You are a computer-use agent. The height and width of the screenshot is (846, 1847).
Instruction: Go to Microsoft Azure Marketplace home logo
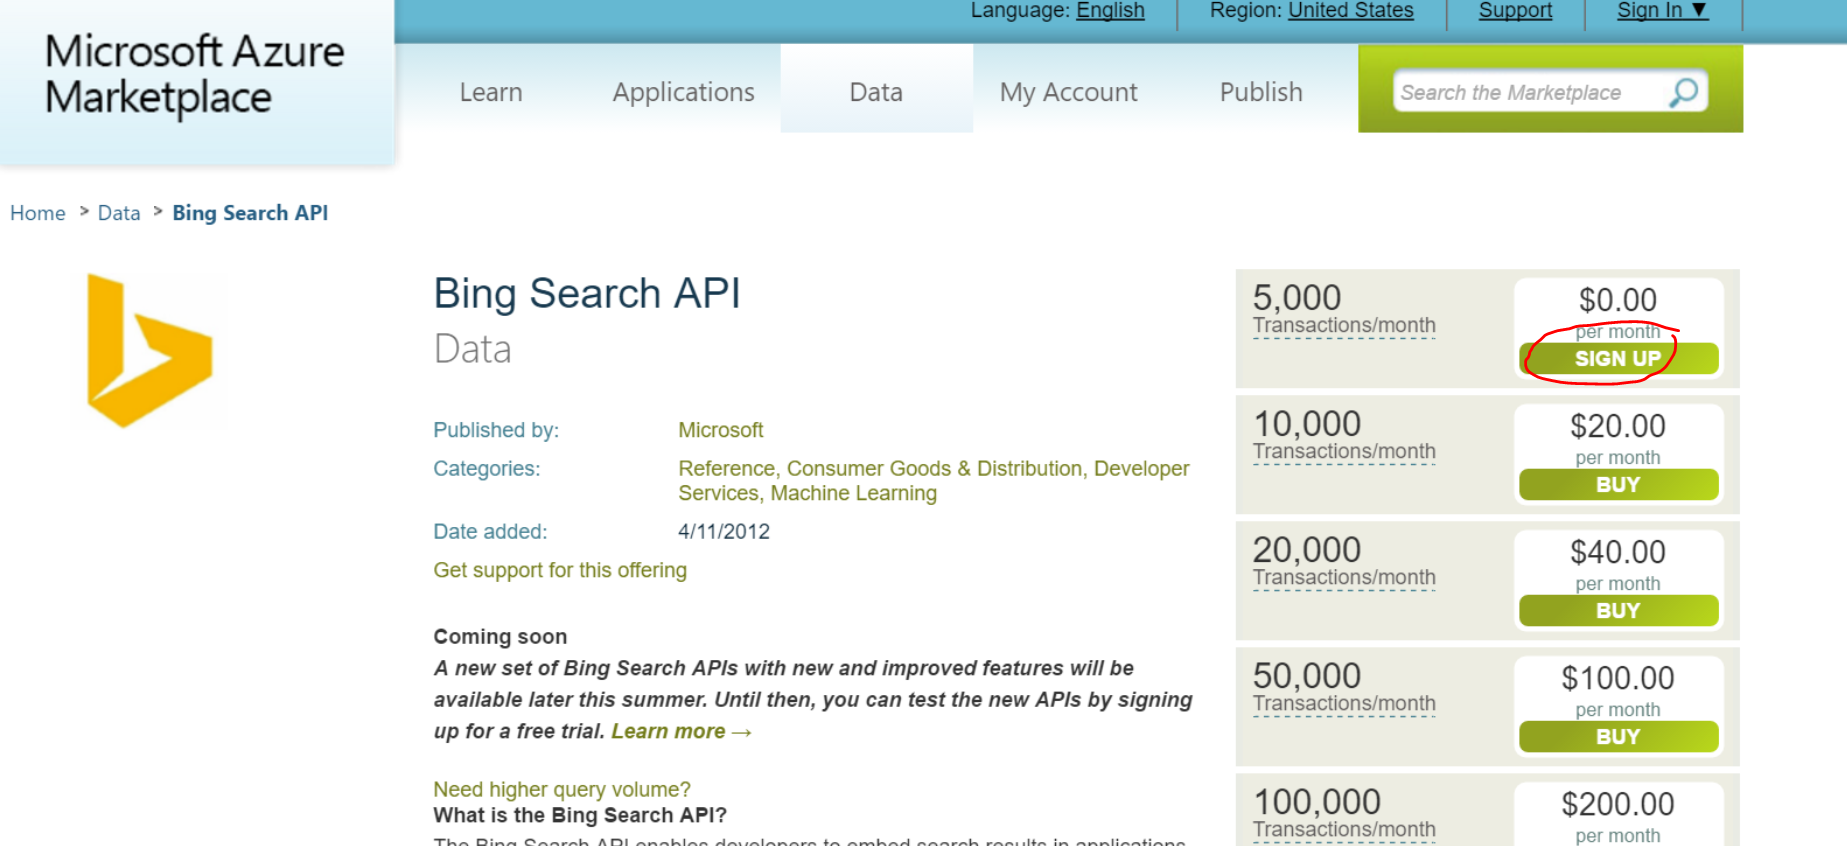point(195,74)
